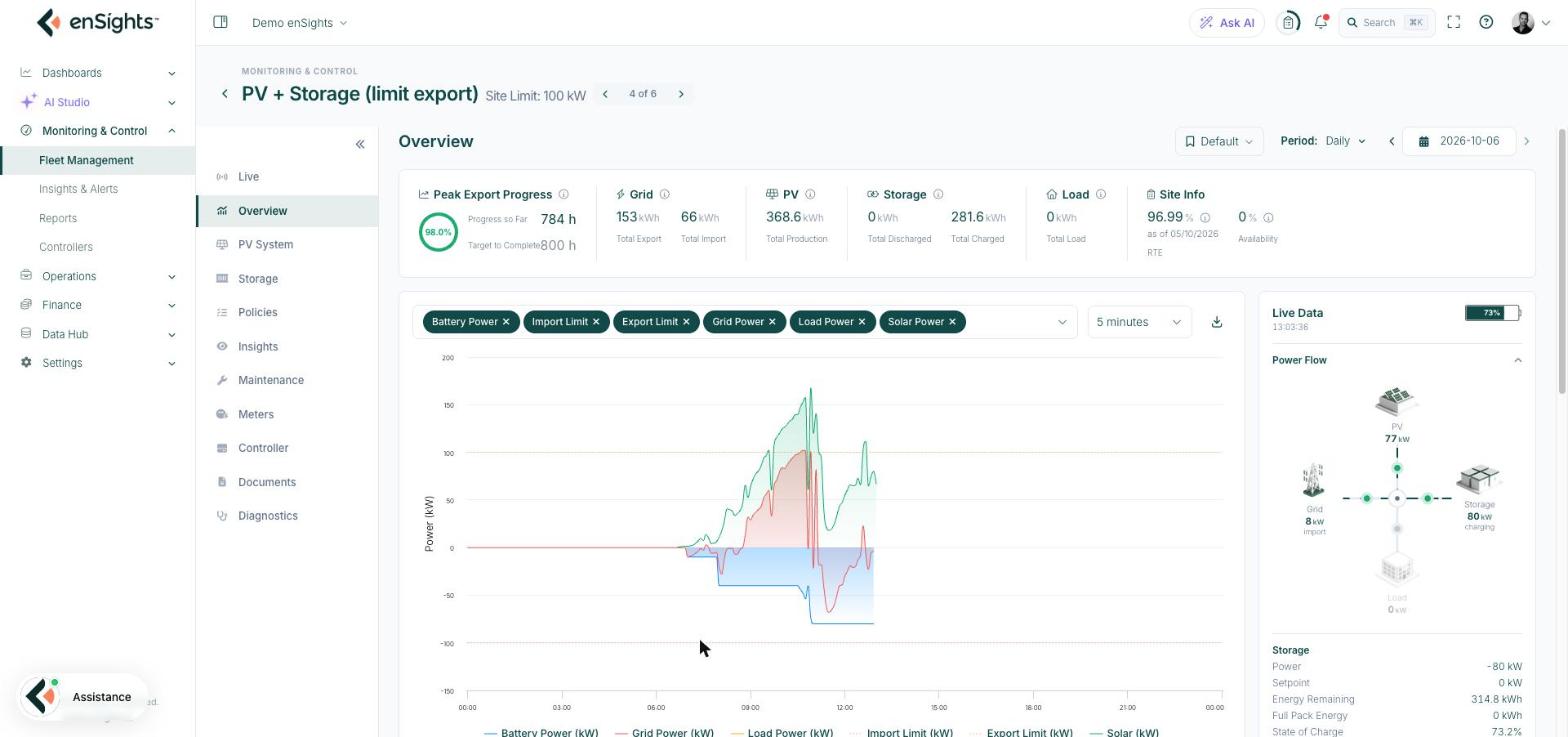Image resolution: width=1568 pixels, height=737 pixels.
Task: Collapse the Power Flow section
Action: tap(1518, 360)
